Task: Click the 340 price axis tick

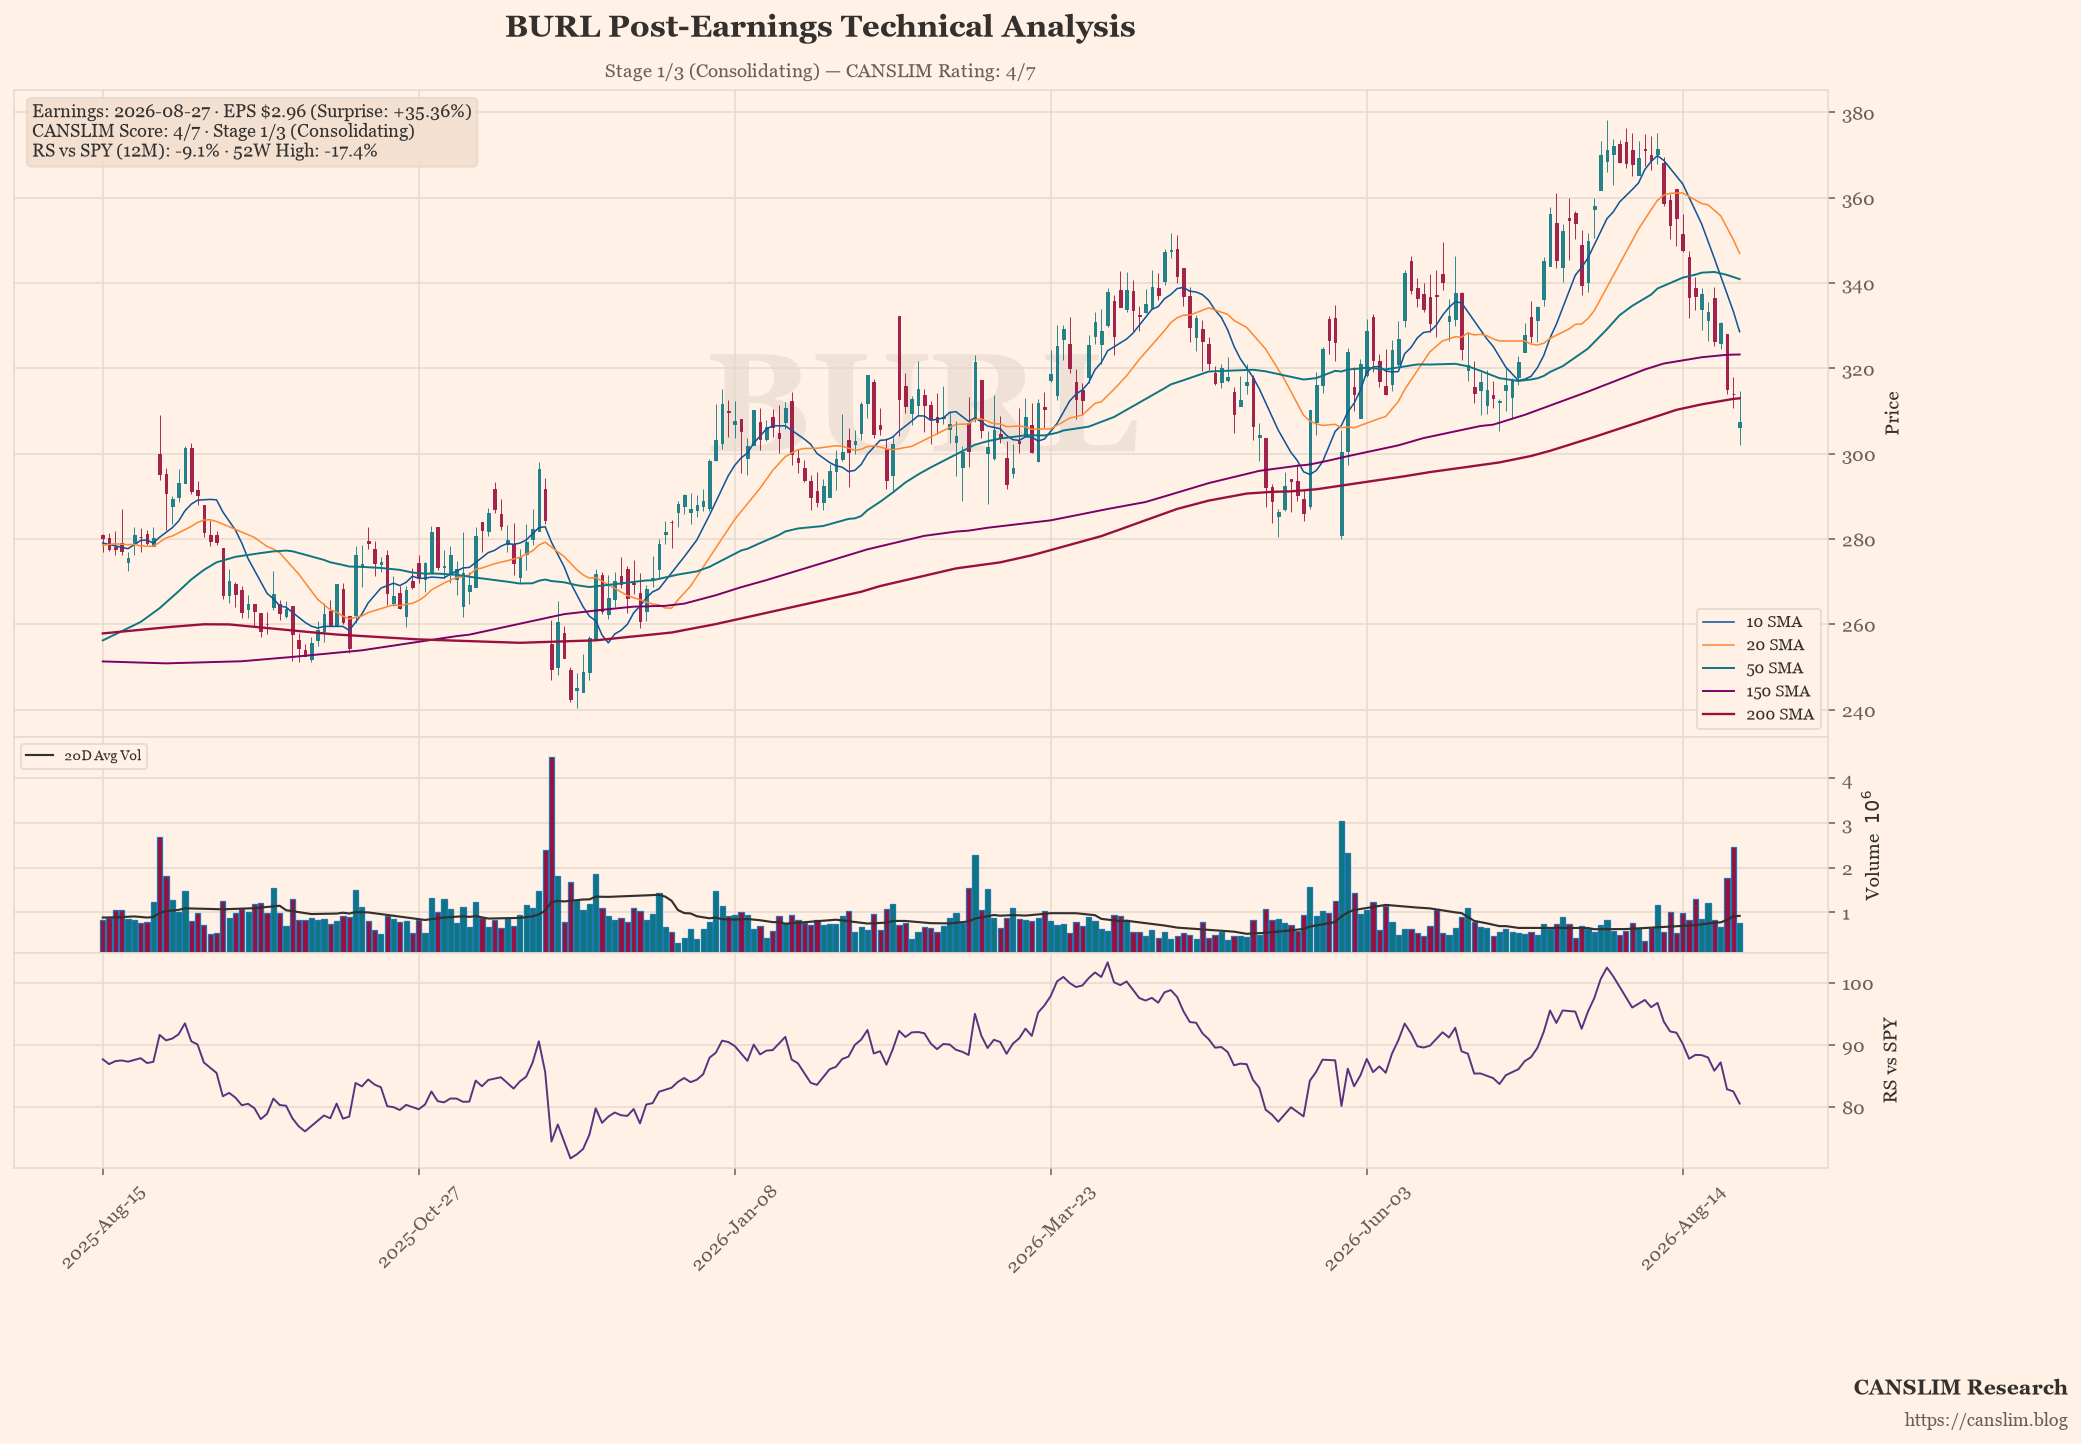Action: (x=1857, y=285)
